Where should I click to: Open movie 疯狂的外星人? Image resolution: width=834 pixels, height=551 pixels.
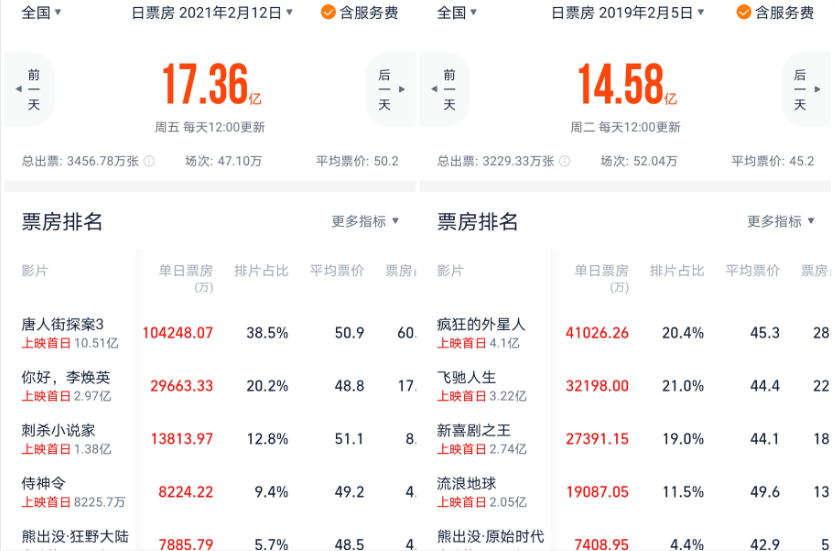click(481, 324)
